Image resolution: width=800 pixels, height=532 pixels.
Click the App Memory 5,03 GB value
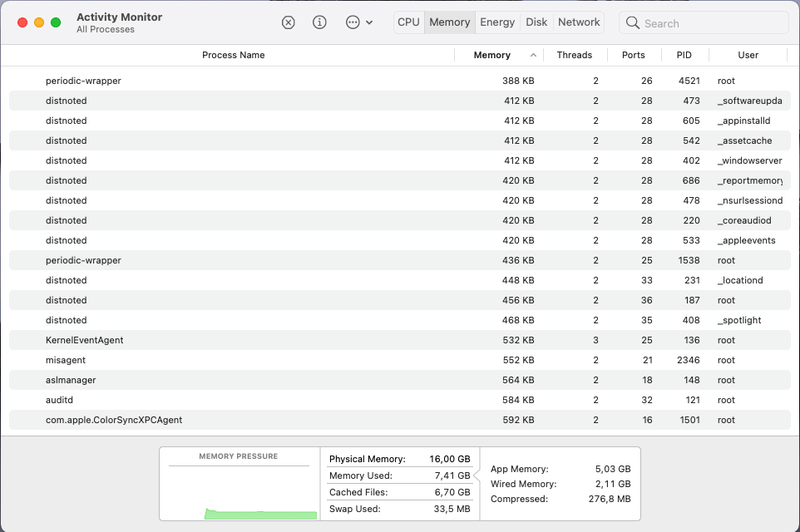[613, 469]
